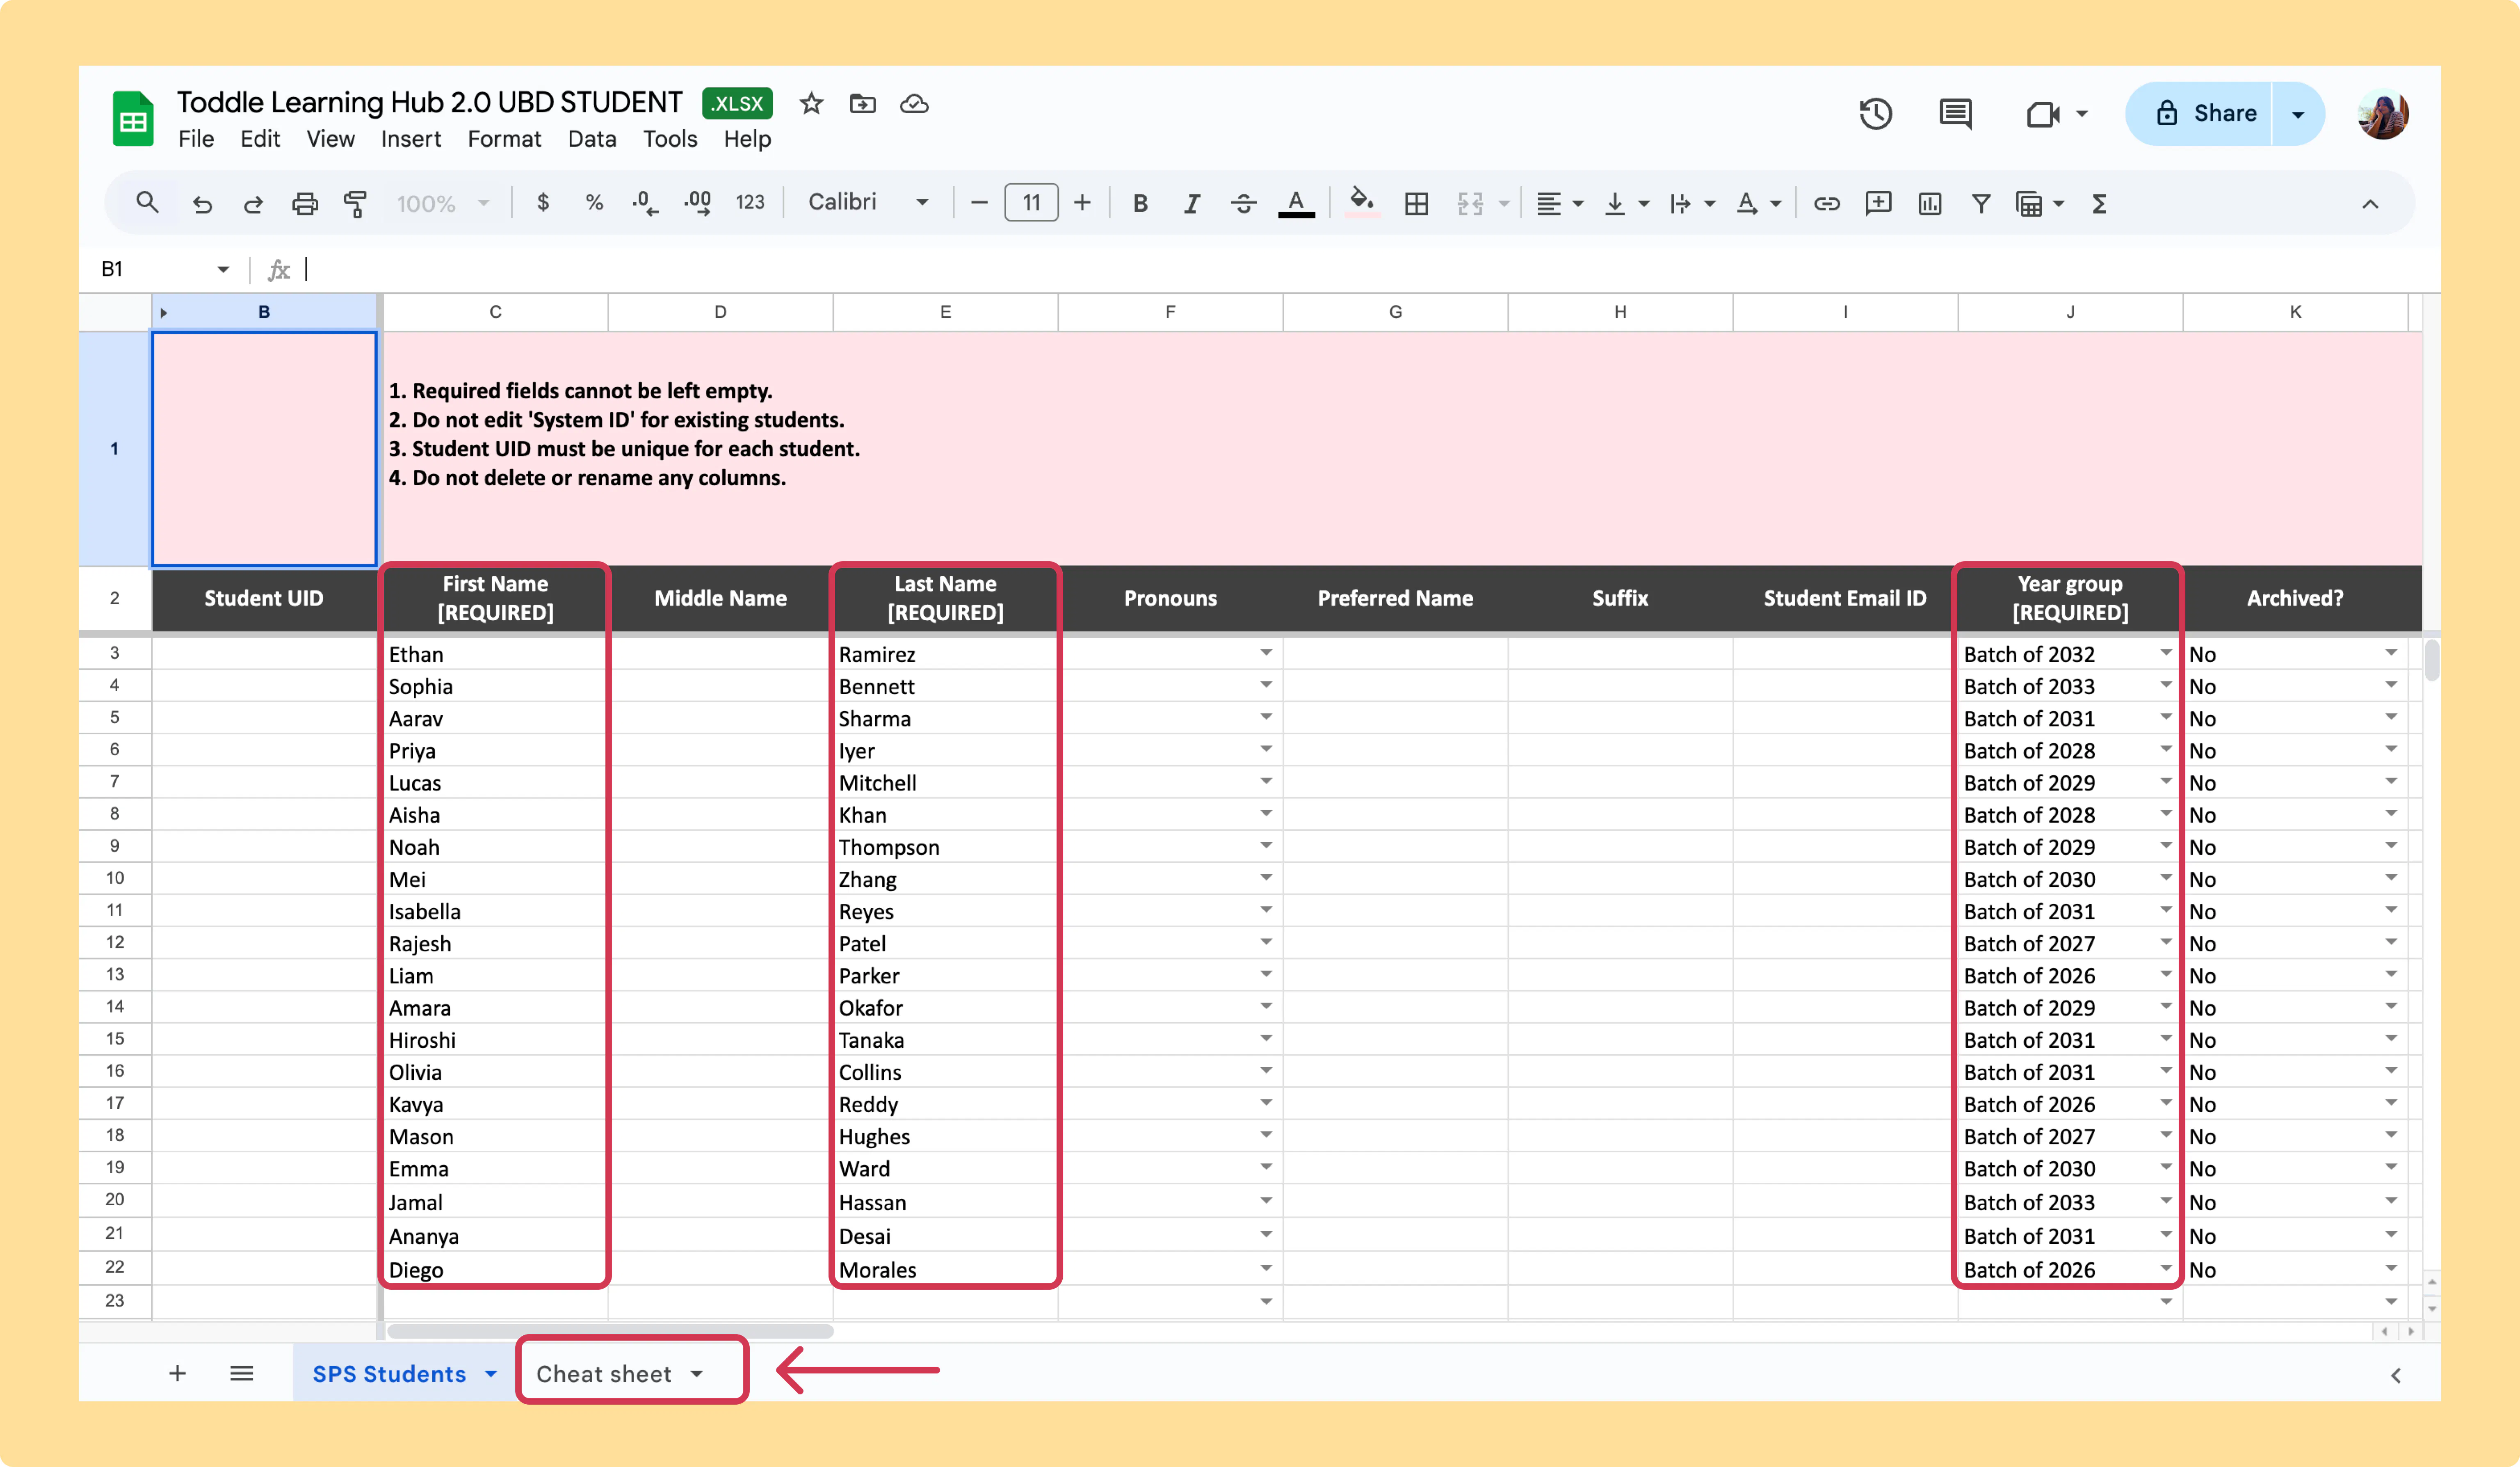Activate the paint format tool
The width and height of the screenshot is (2520, 1467).
[x=355, y=204]
